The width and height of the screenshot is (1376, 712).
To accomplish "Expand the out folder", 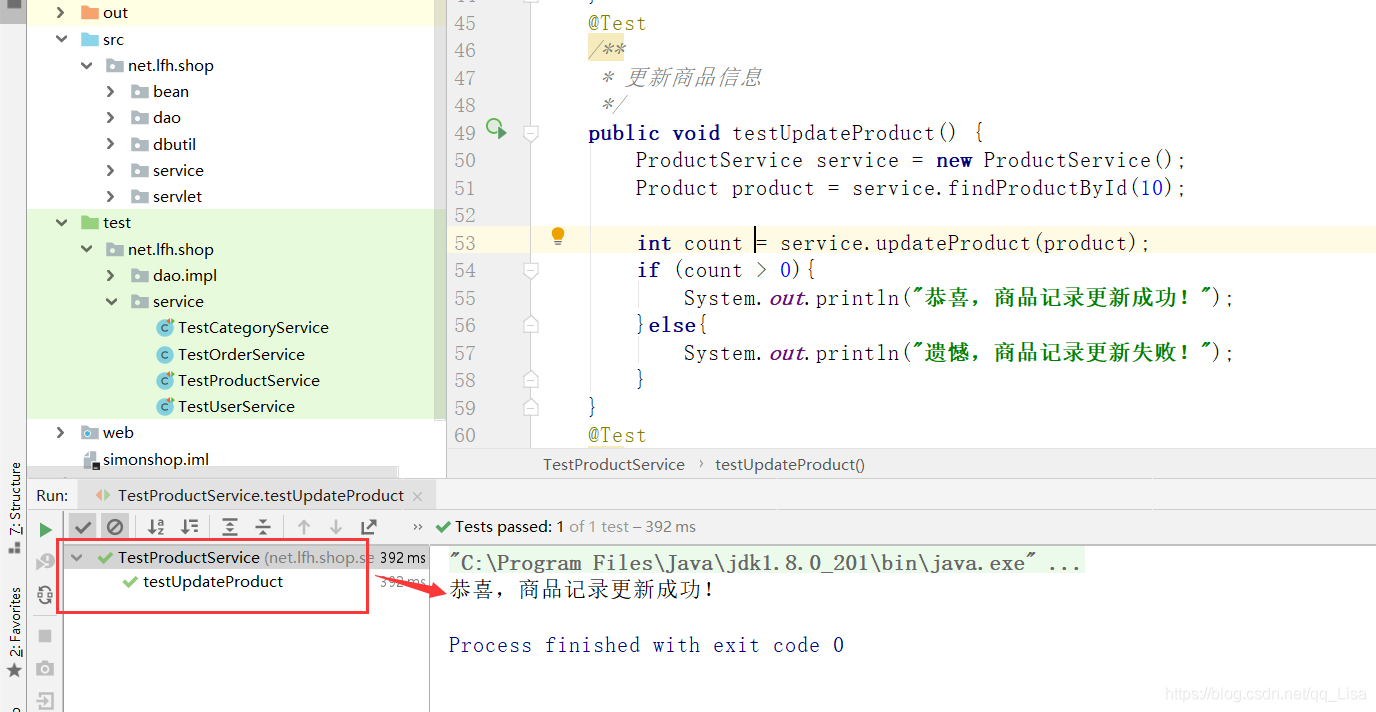I will tap(61, 13).
